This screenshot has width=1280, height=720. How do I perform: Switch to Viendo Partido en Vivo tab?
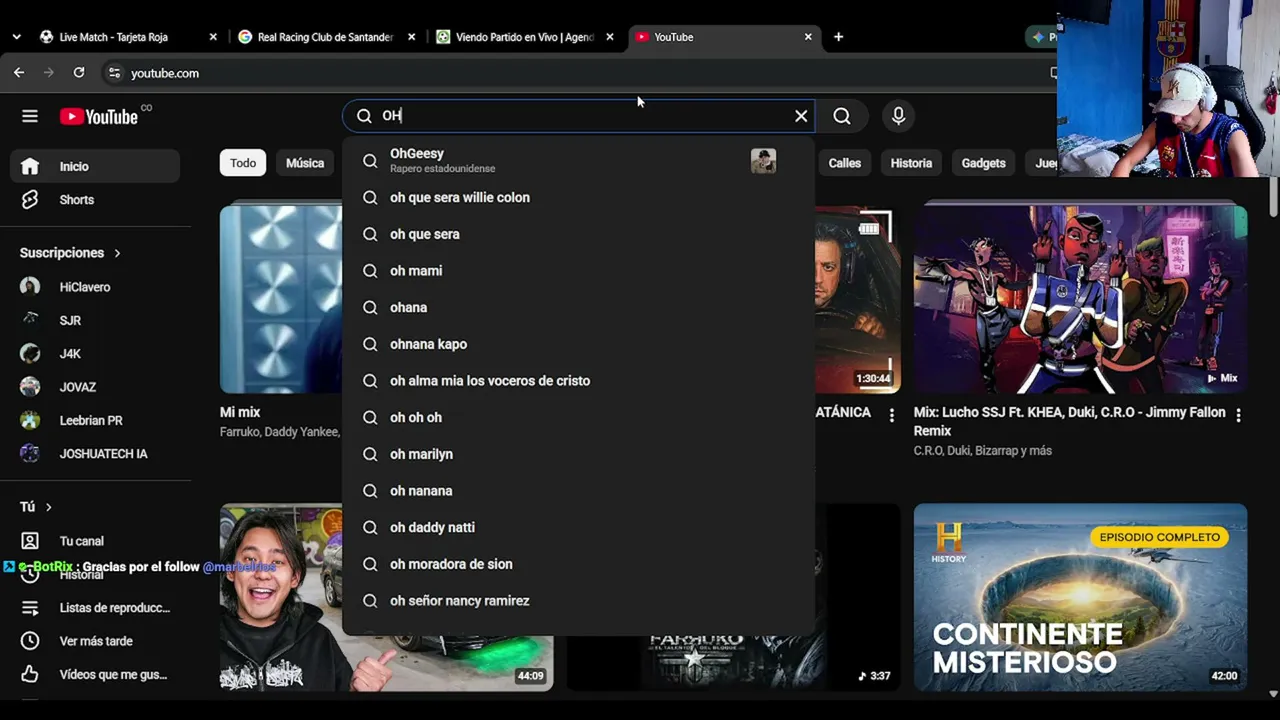click(x=524, y=37)
